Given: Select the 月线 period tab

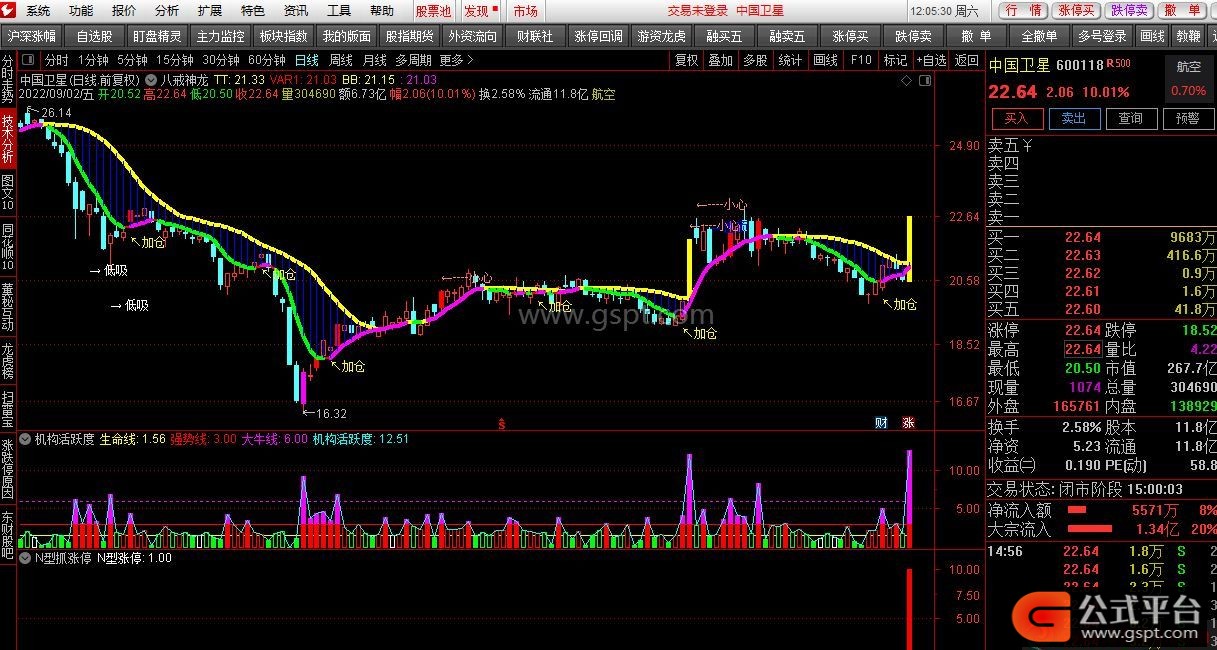Looking at the screenshot, I should tap(374, 60).
